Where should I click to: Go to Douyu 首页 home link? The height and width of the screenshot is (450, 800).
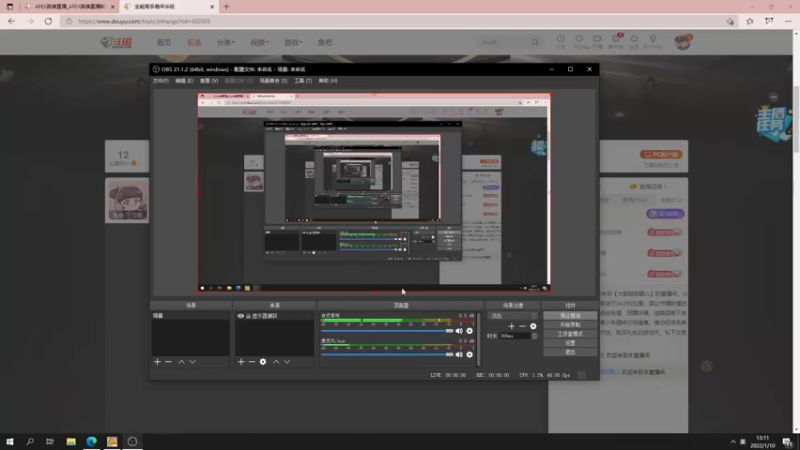click(x=164, y=42)
